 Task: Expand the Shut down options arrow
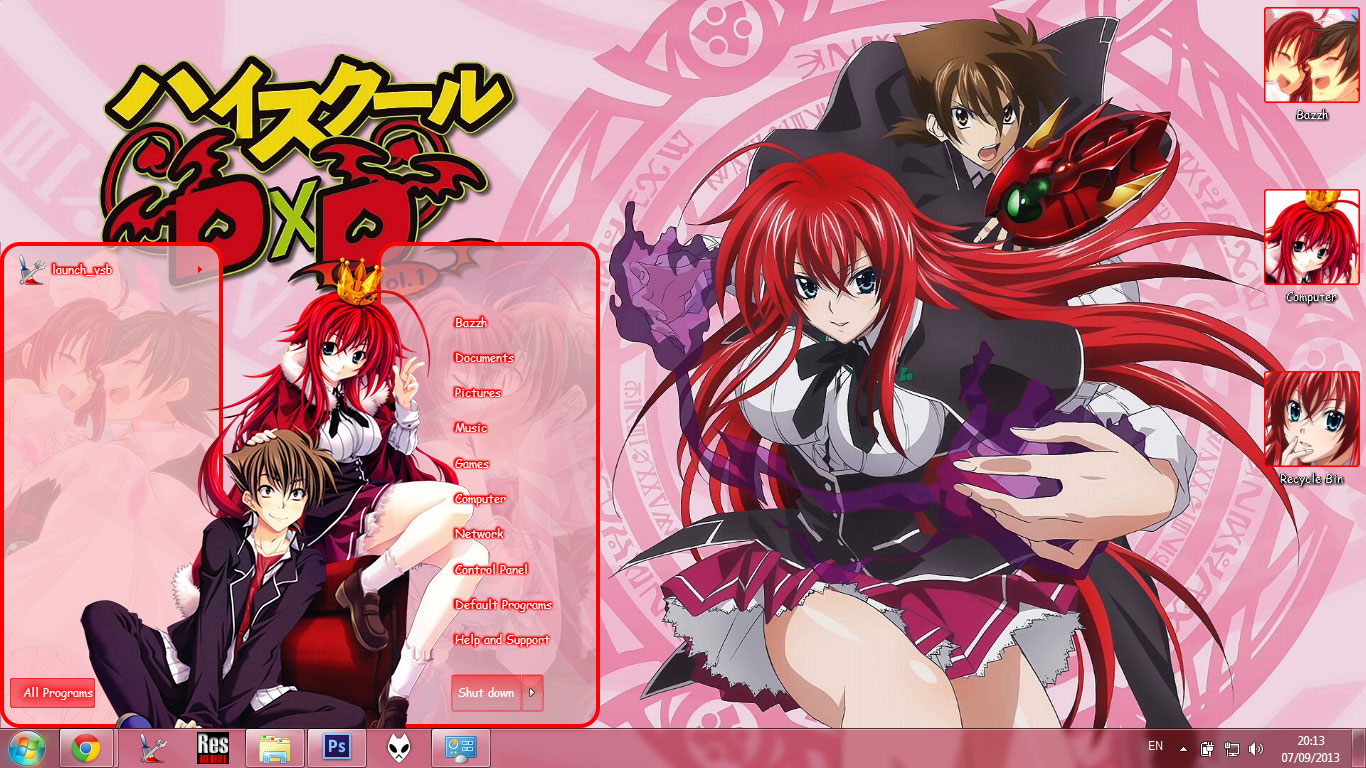533,693
